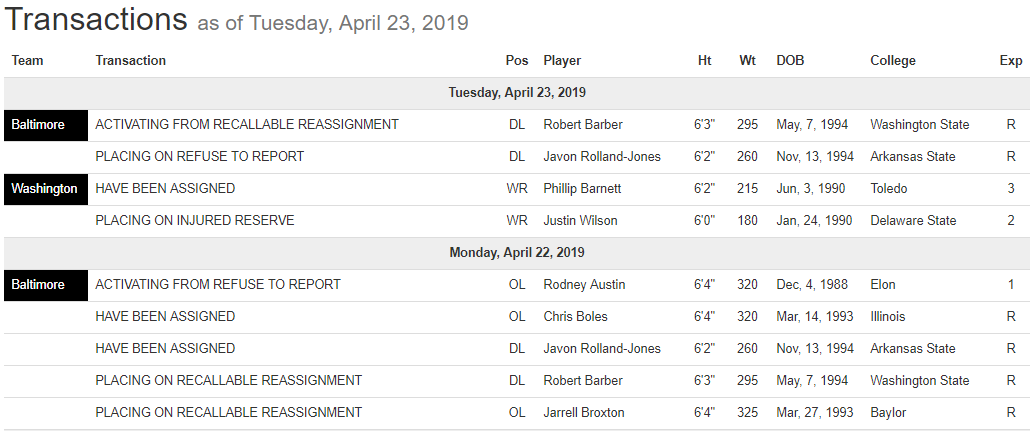Click the Player column header
Viewport: 1030px width, 431px height.
(x=562, y=61)
